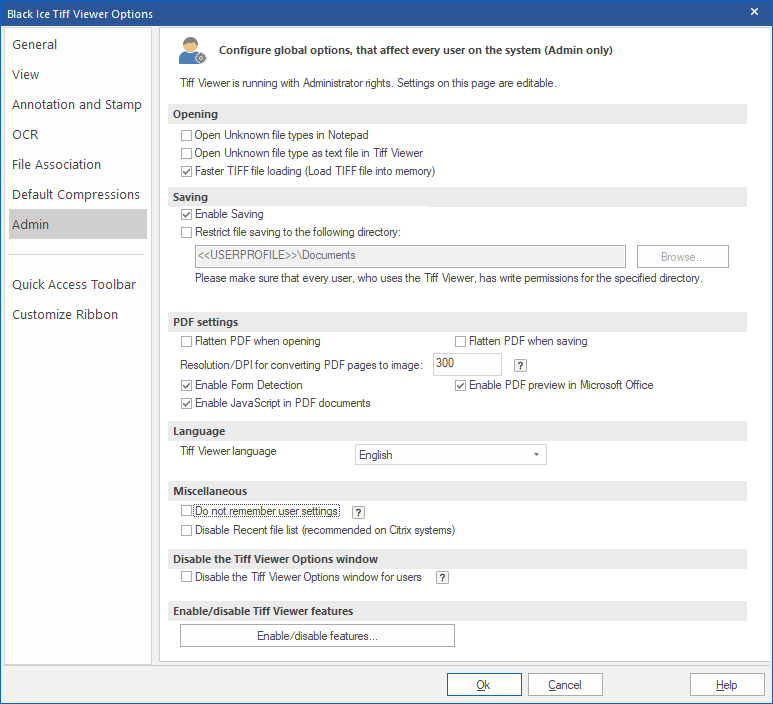Uncheck Faster TIFF file loading option
Viewport: 773px width, 704px height.
186,171
